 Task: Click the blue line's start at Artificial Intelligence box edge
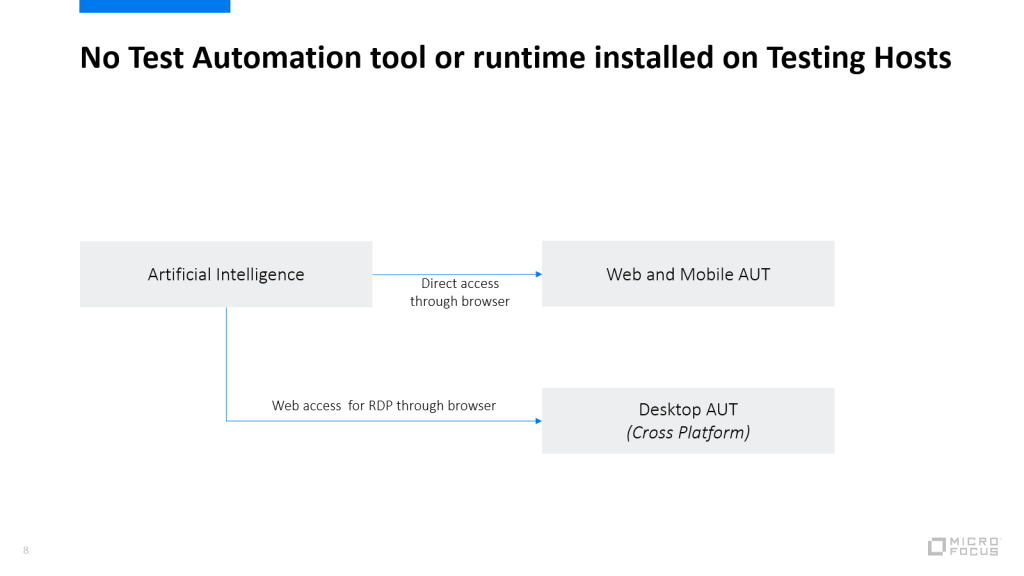click(x=375, y=274)
